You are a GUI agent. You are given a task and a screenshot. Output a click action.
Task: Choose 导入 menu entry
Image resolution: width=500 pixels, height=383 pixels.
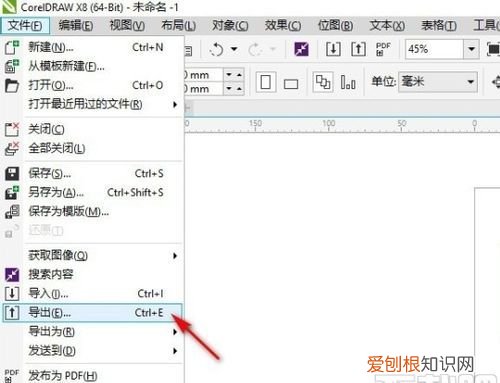click(x=93, y=293)
